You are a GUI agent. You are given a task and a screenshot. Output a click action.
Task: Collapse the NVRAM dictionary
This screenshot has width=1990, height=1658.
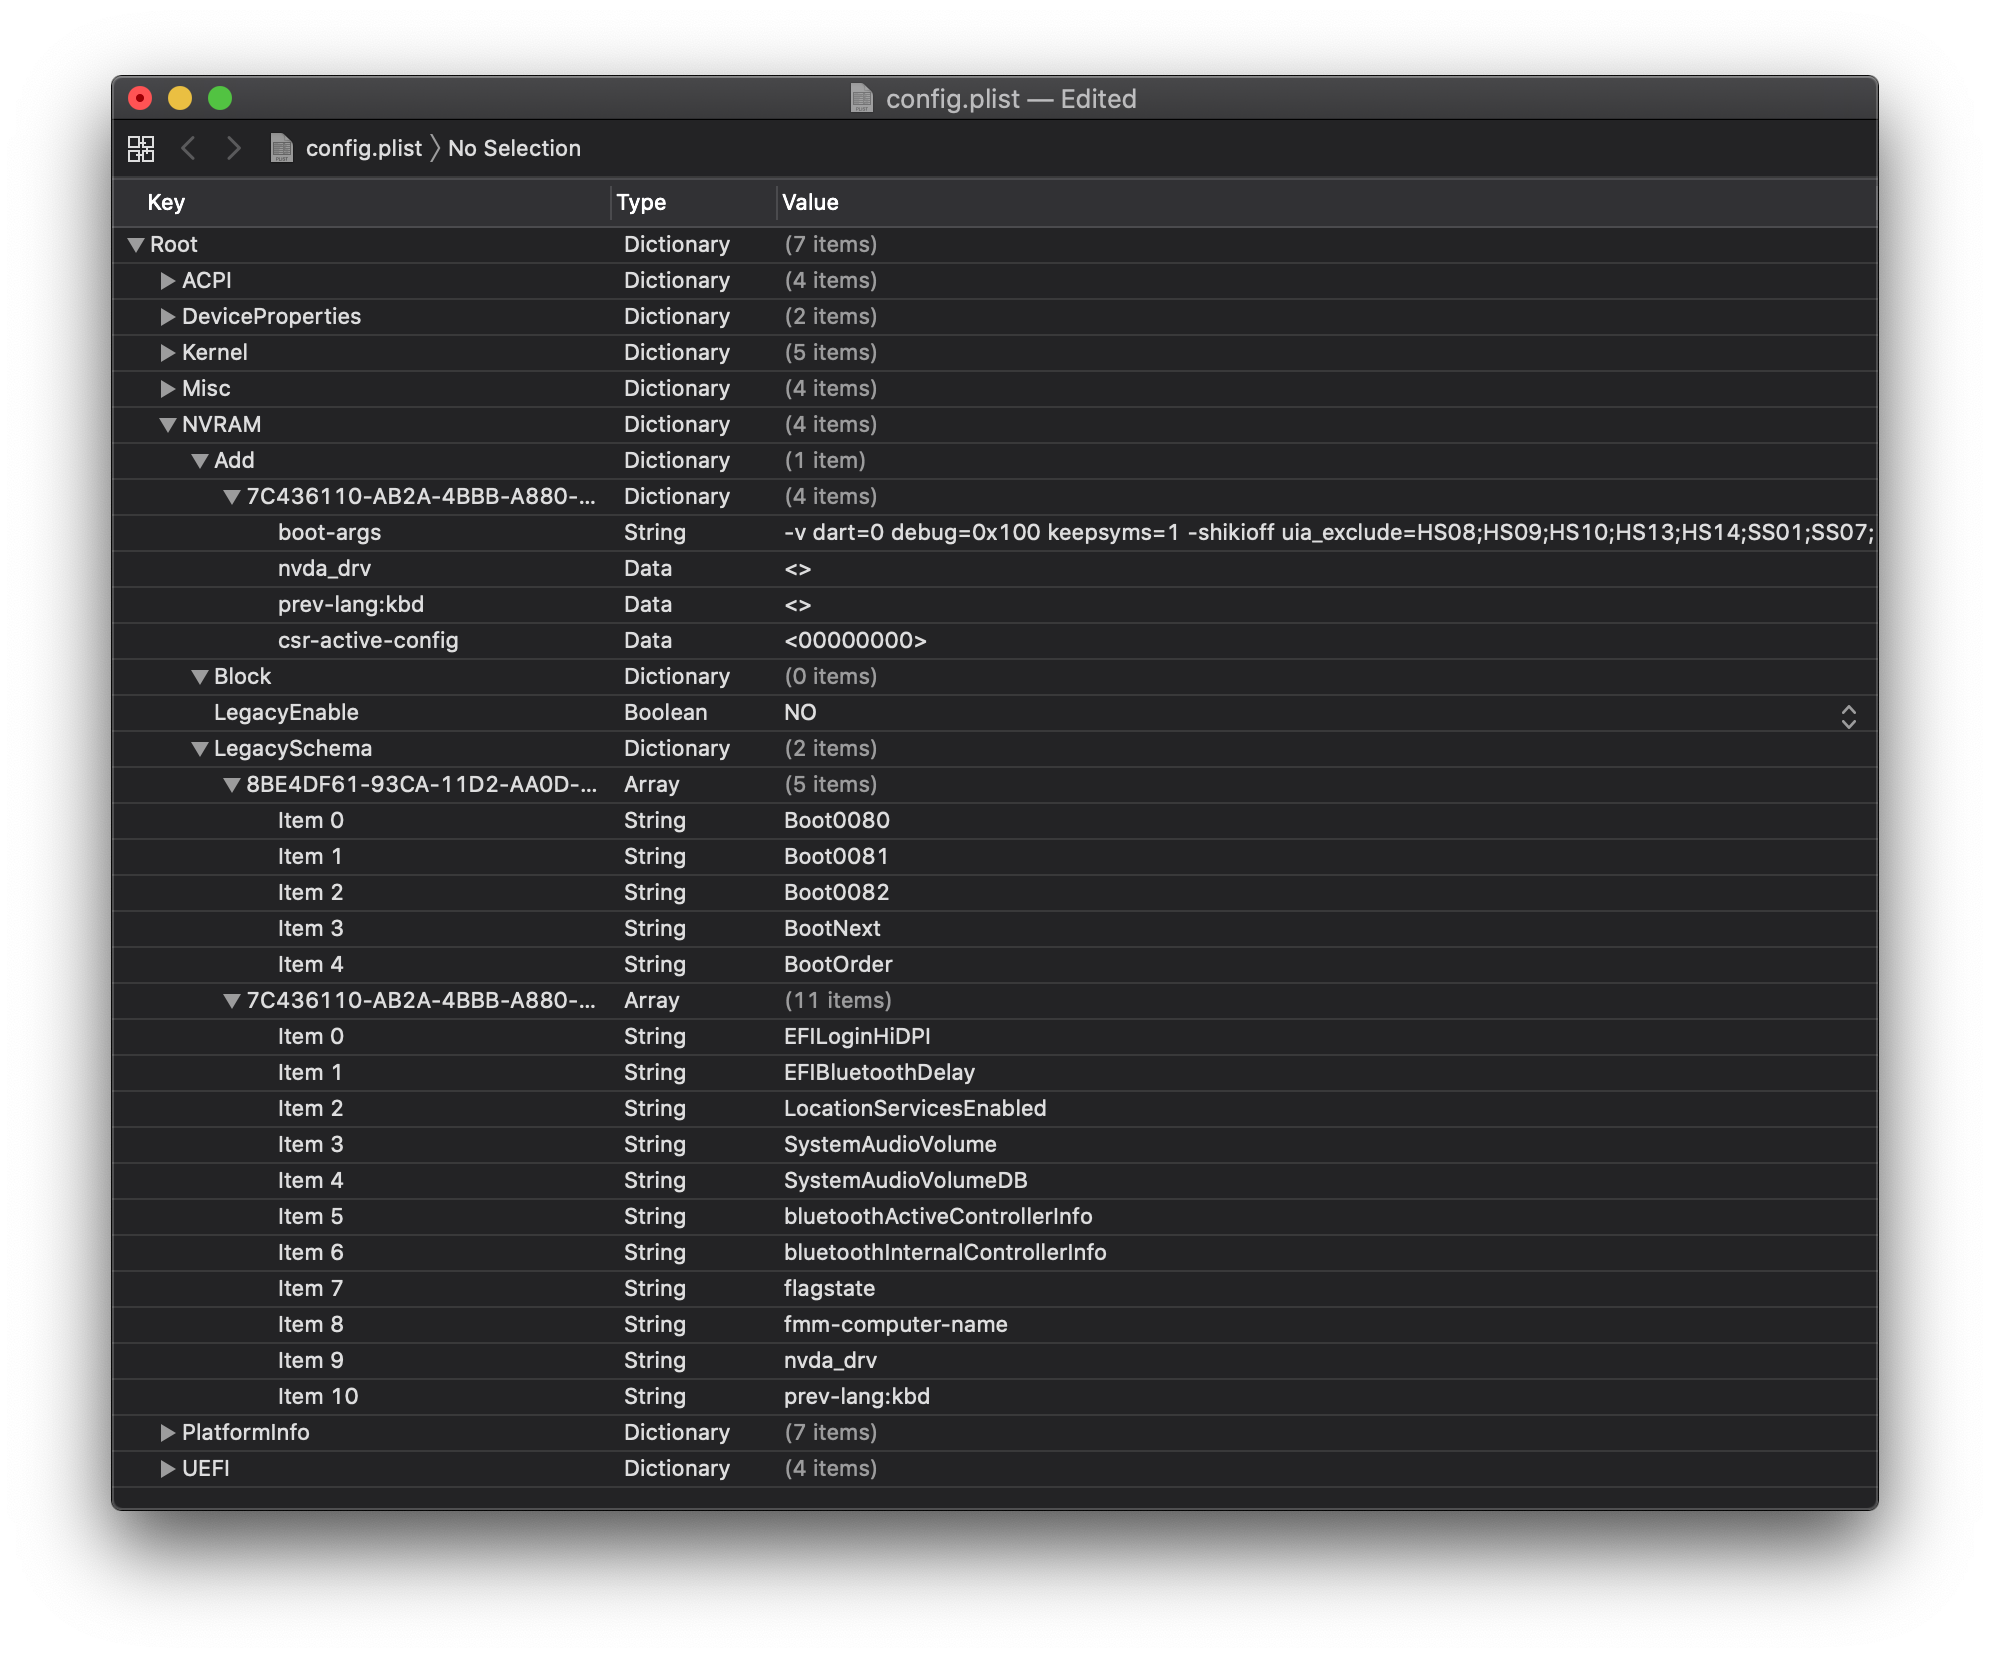pyautogui.click(x=168, y=425)
